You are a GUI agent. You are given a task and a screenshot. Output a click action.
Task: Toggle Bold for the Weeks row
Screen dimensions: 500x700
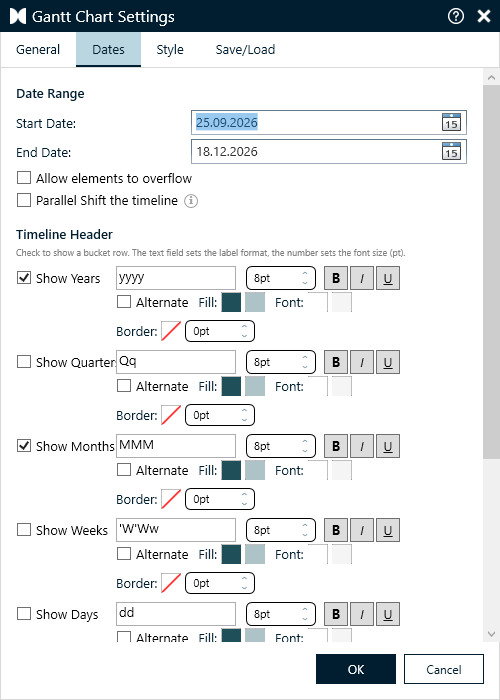336,530
